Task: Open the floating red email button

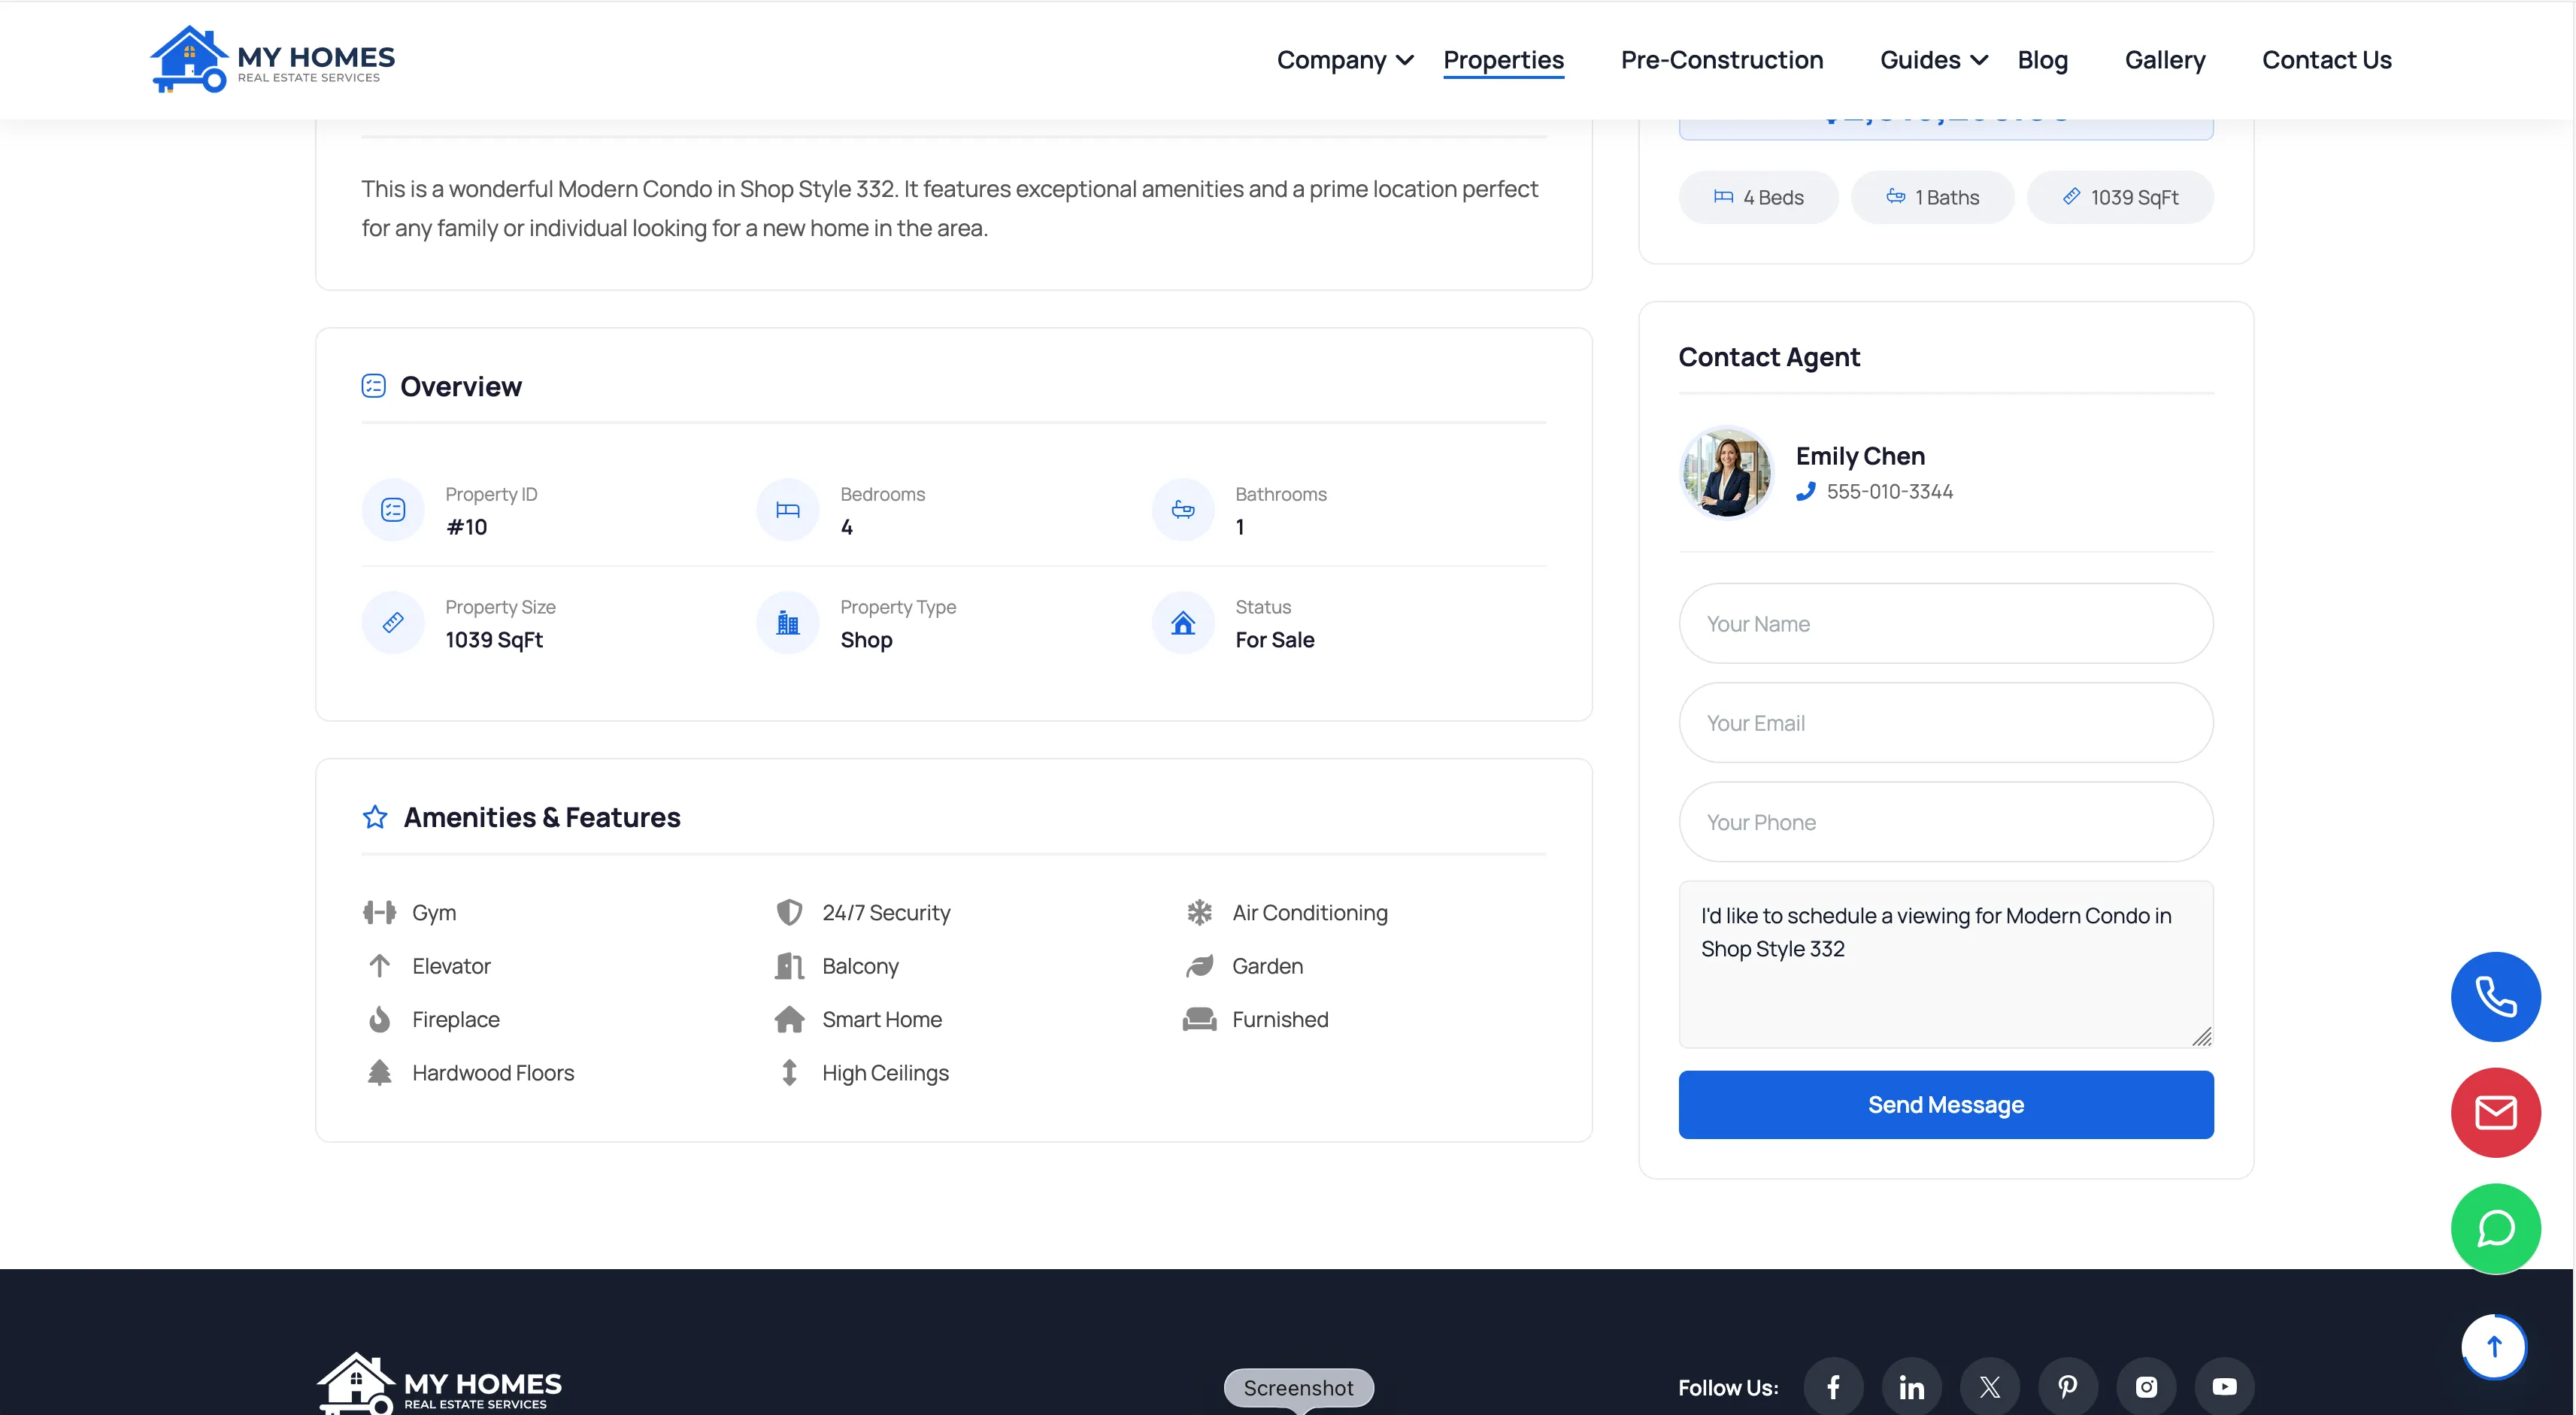Action: [x=2495, y=1112]
